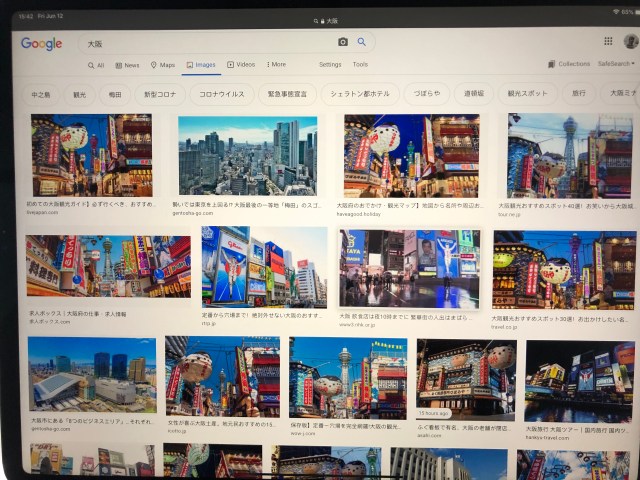The image size is (640, 480).
Task: Open the Google apps grid
Action: click(x=608, y=41)
